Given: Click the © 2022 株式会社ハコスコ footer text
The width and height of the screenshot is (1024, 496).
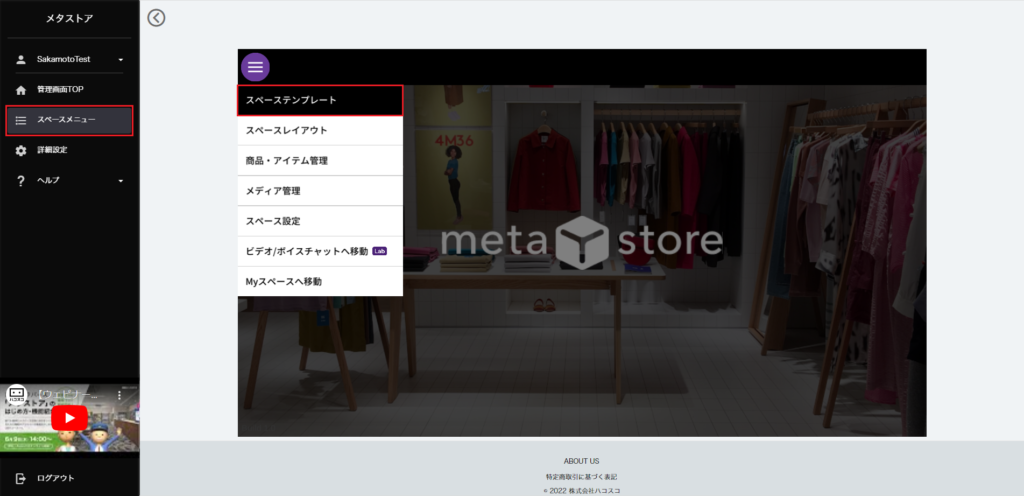Looking at the screenshot, I should (x=581, y=491).
